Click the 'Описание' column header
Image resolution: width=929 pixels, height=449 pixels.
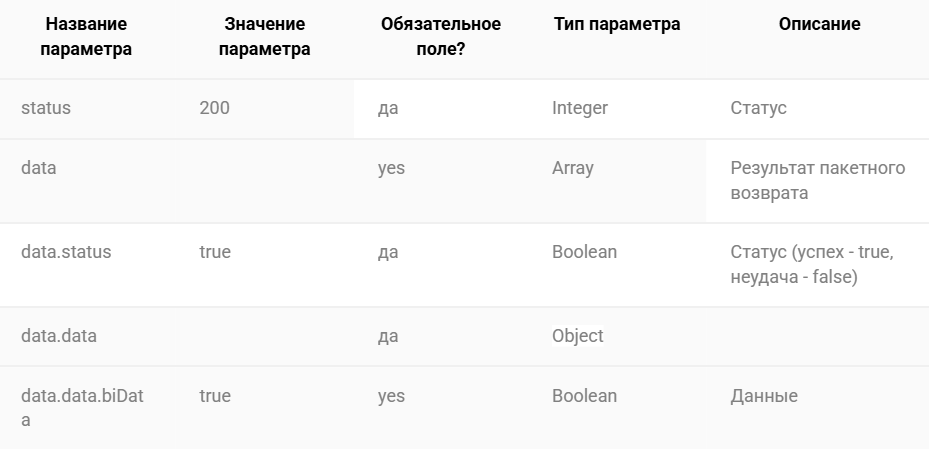(x=819, y=24)
